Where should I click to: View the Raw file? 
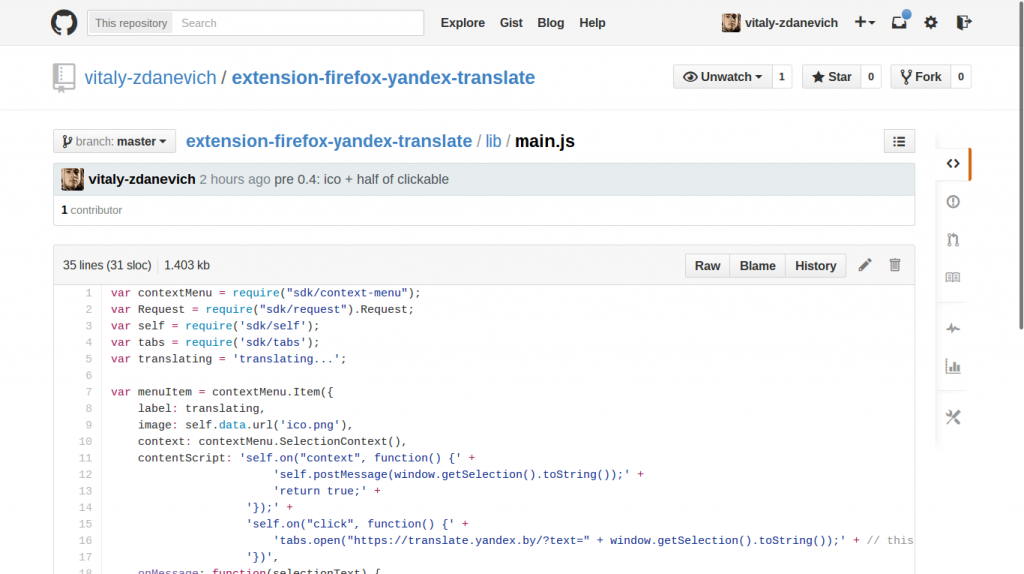point(707,266)
